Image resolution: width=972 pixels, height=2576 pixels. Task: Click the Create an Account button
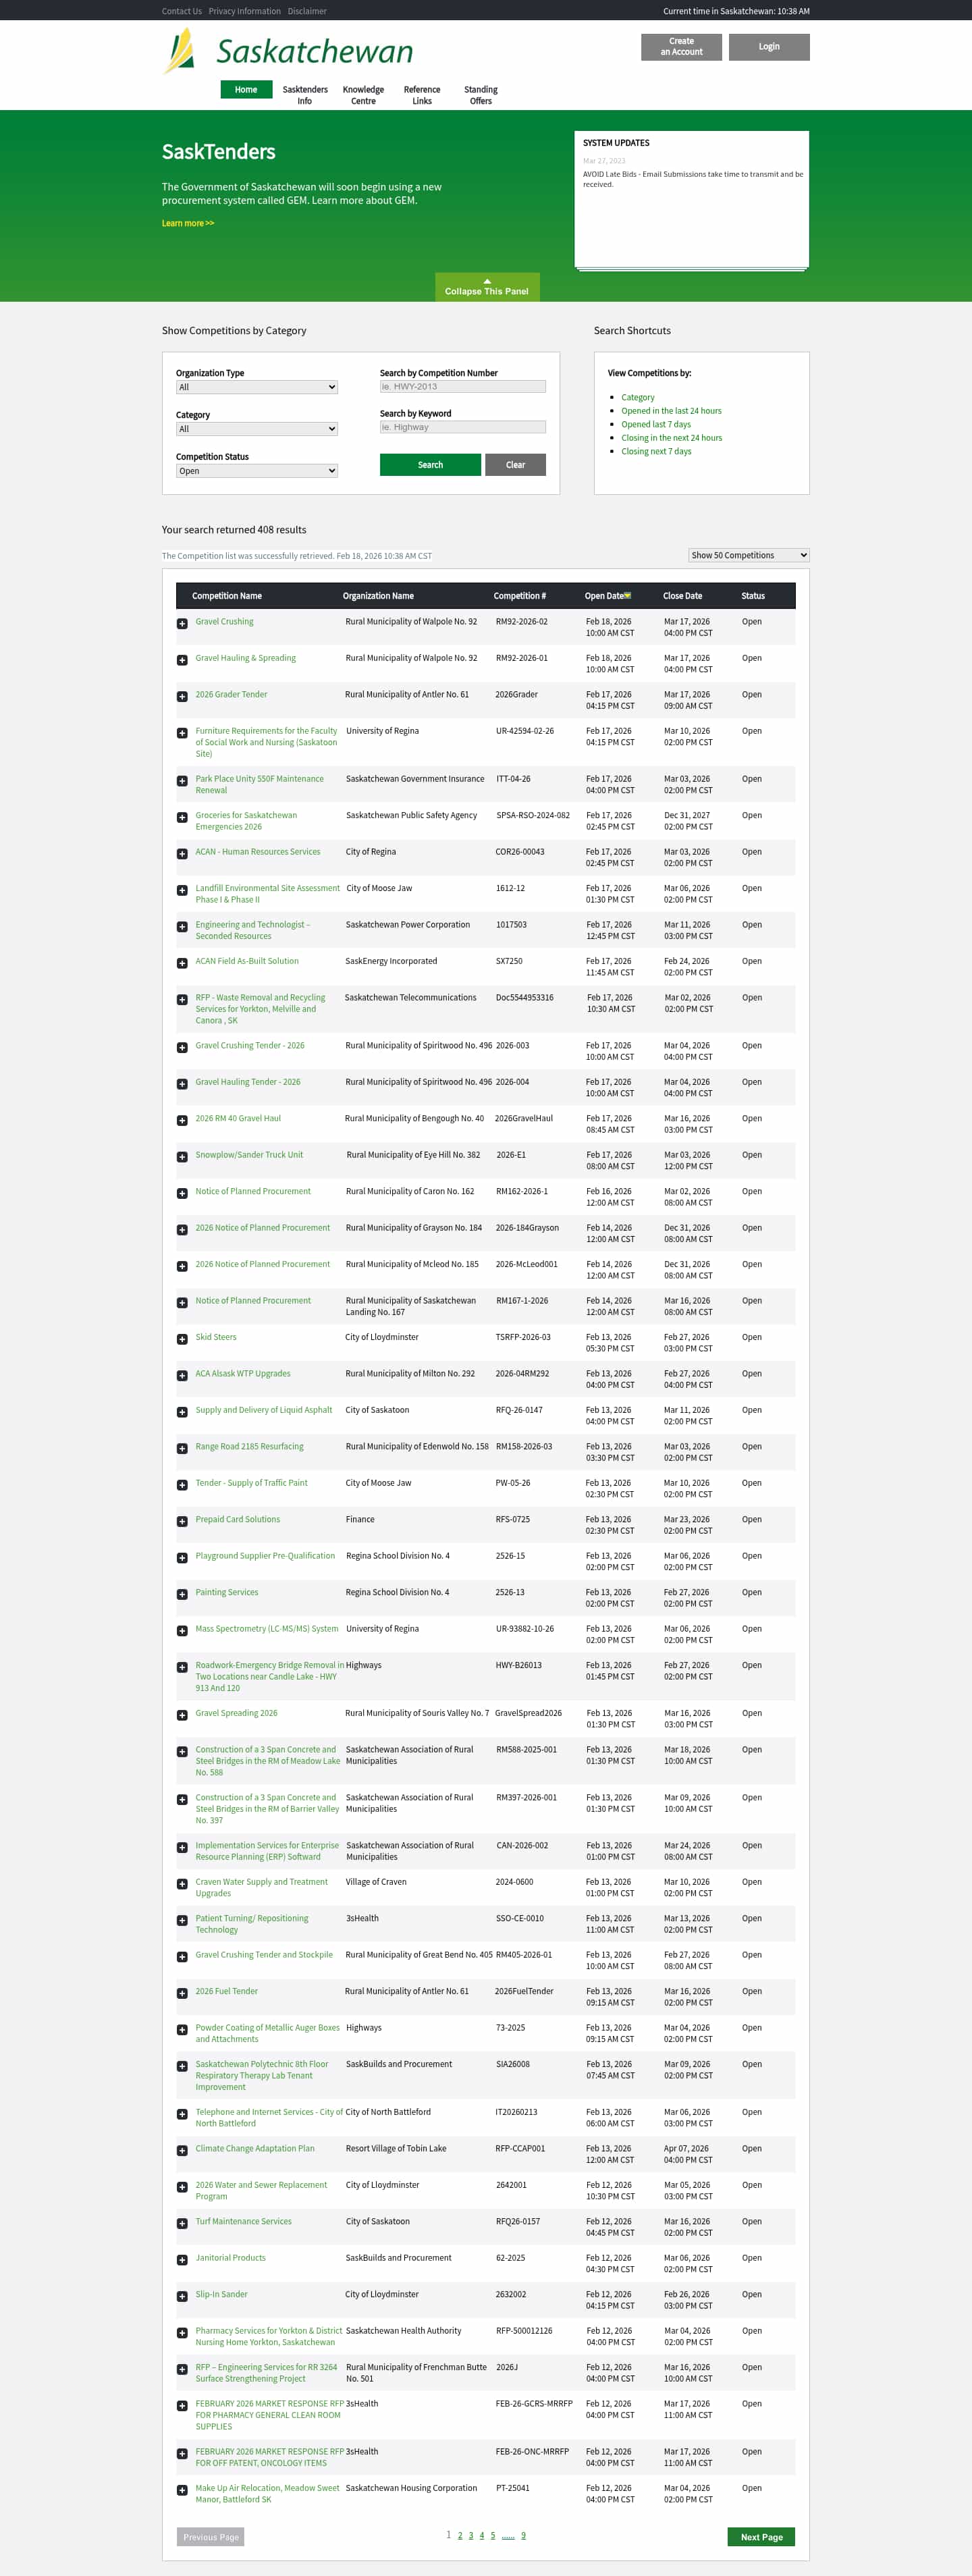tap(681, 47)
